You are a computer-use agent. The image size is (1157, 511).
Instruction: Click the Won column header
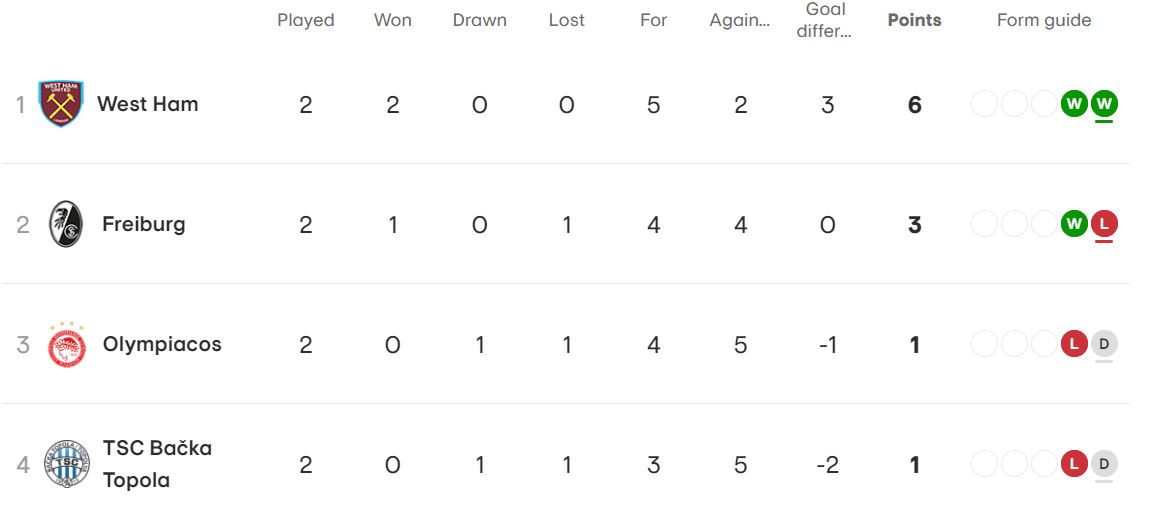(x=393, y=20)
